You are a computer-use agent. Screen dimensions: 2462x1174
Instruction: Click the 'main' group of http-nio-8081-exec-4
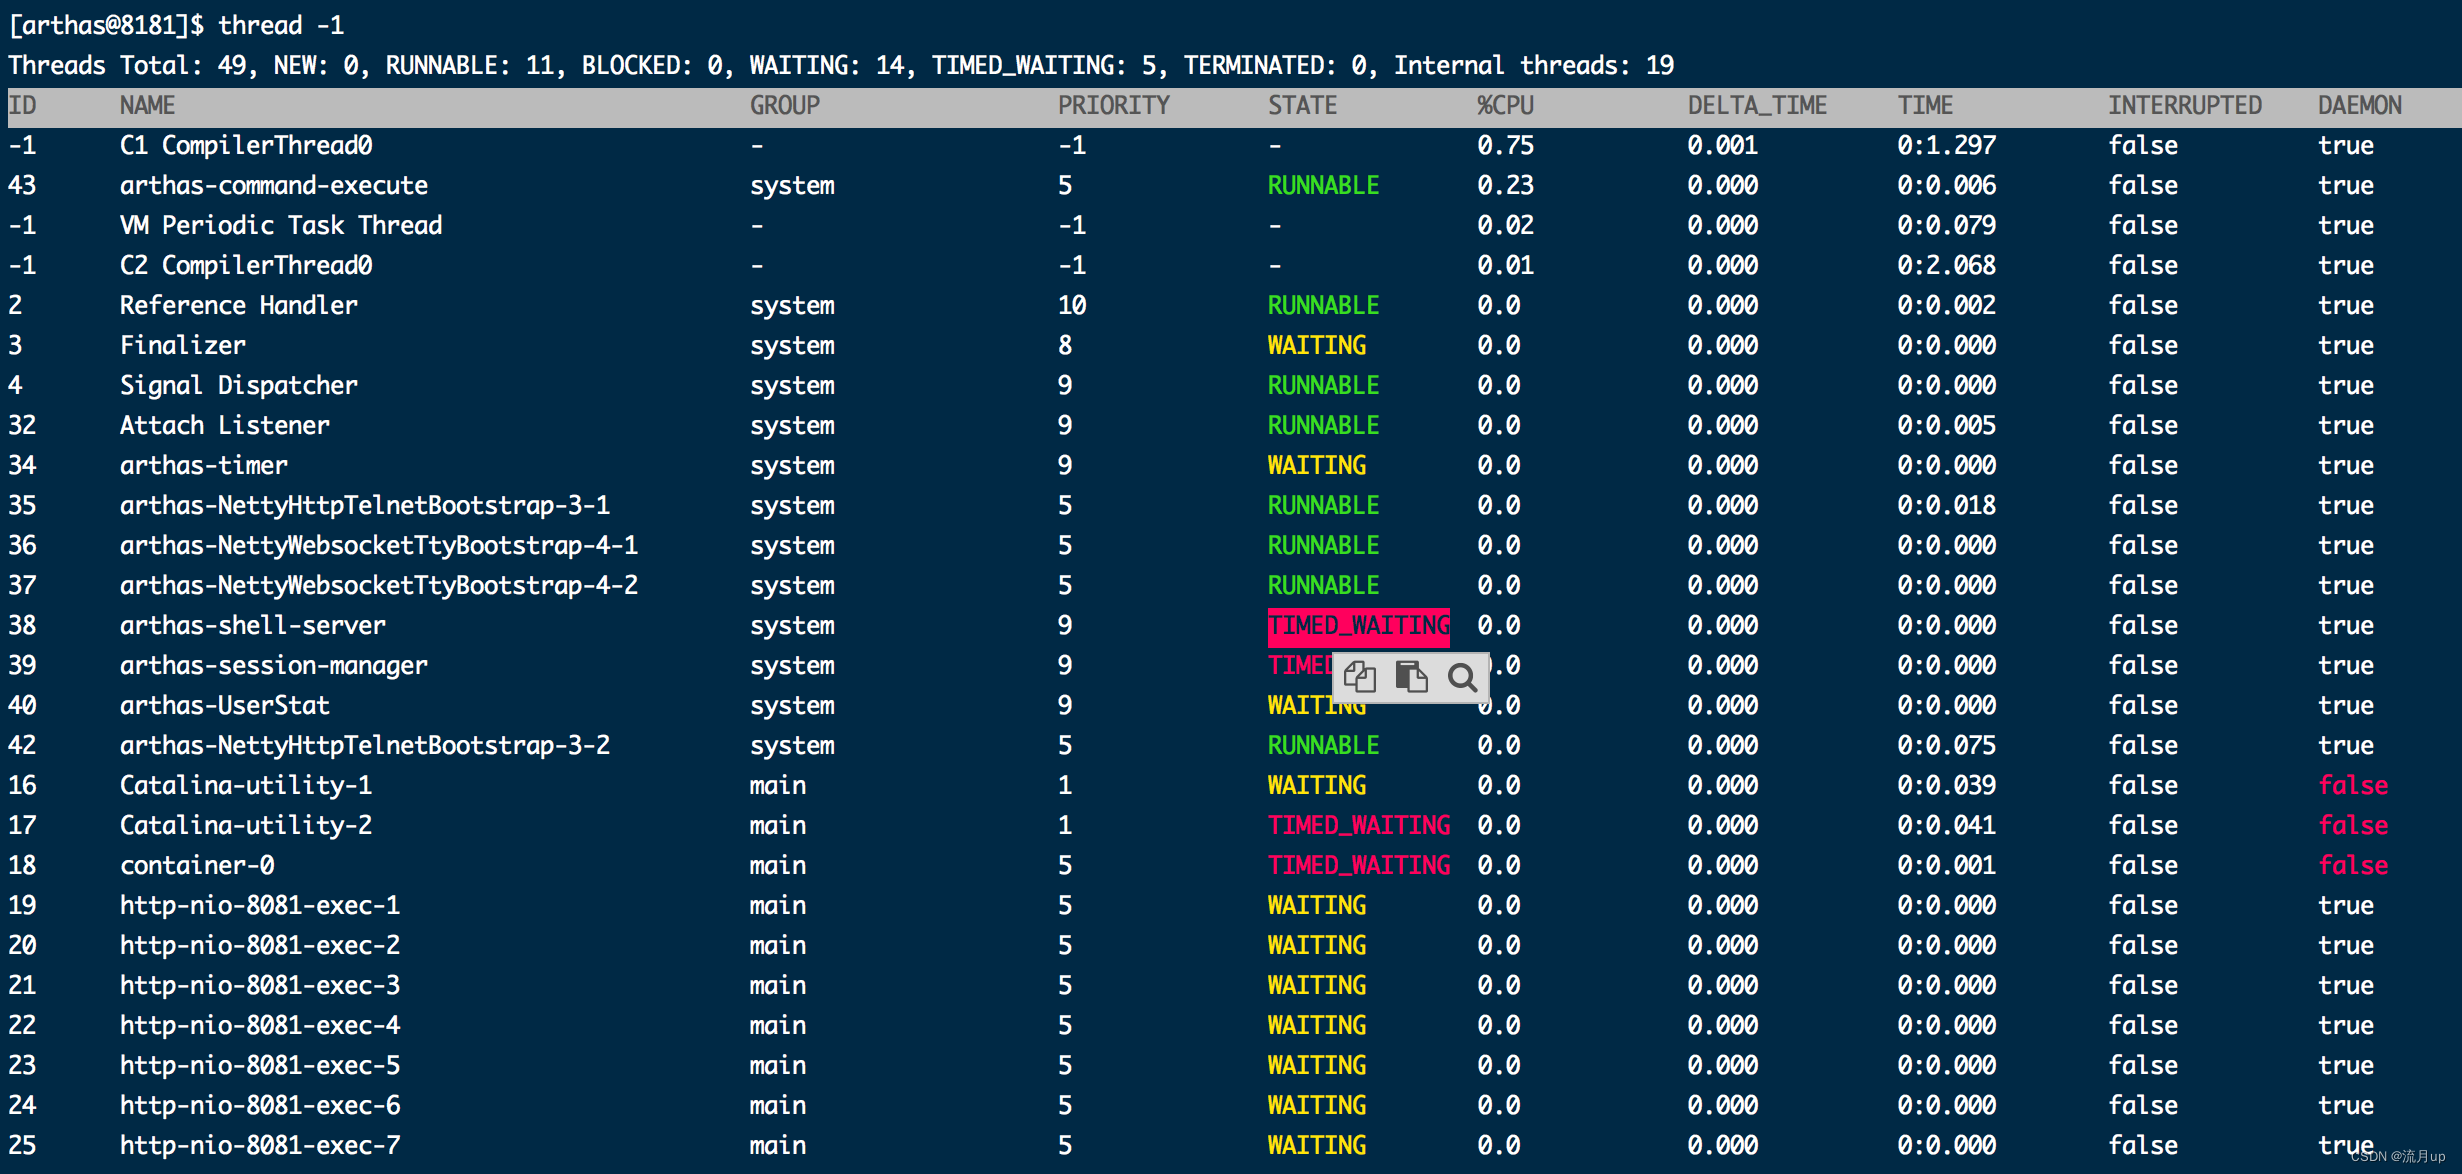[778, 1026]
